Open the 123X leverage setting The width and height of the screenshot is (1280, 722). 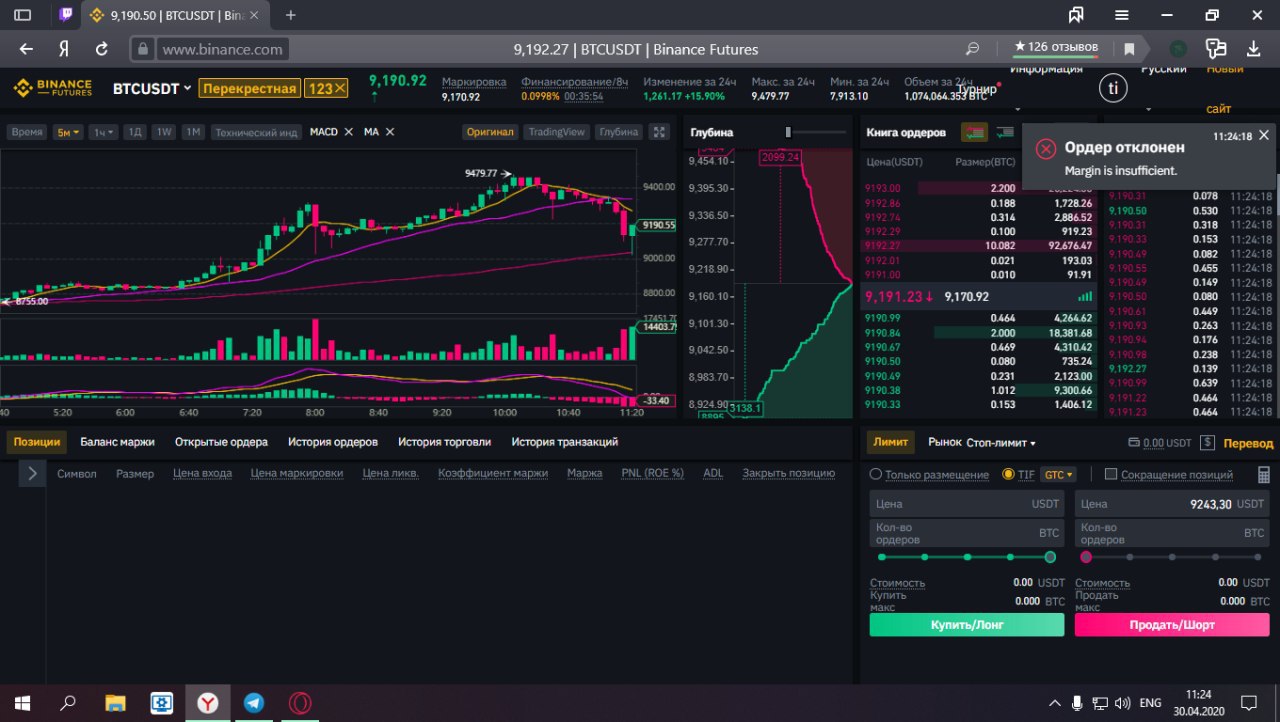point(327,88)
